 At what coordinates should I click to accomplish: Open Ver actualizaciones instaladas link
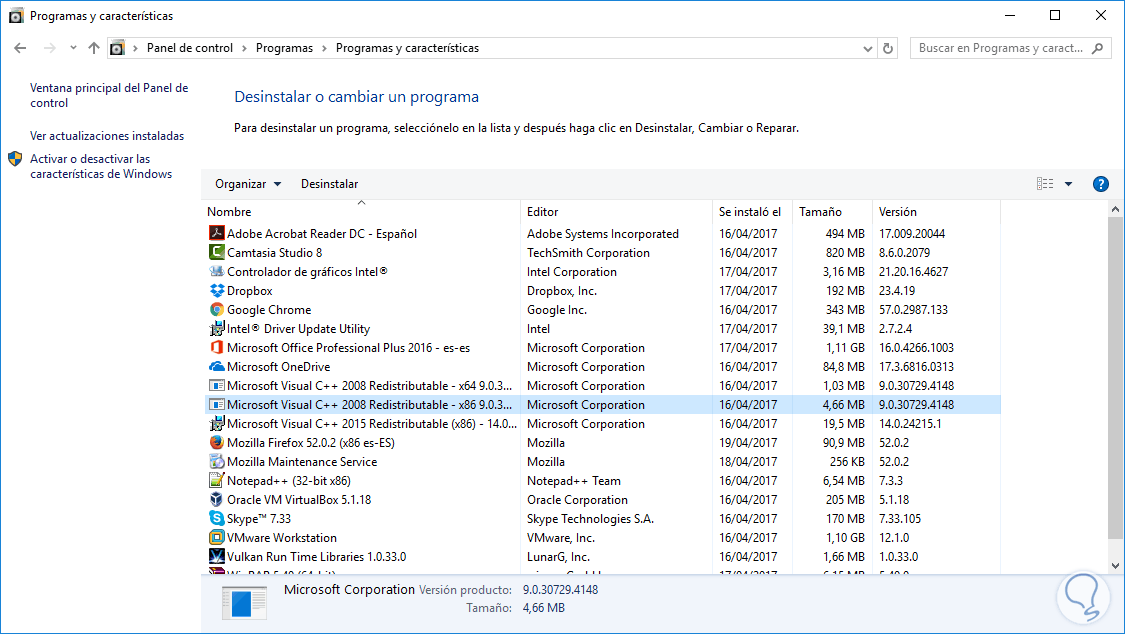107,136
